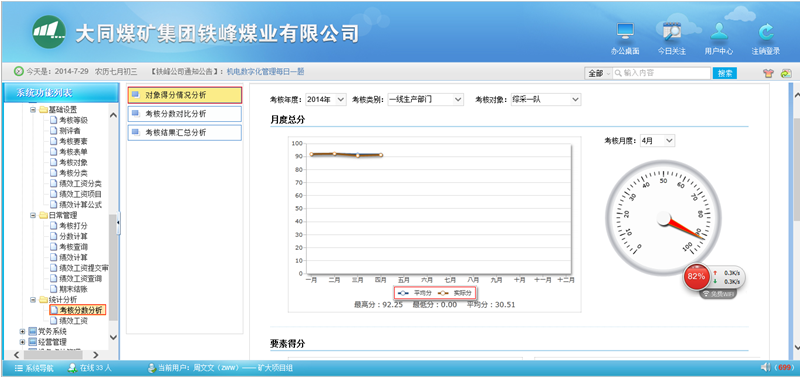Click the picture icon beside the shirt icon
The width and height of the screenshot is (800, 377).
(x=786, y=73)
